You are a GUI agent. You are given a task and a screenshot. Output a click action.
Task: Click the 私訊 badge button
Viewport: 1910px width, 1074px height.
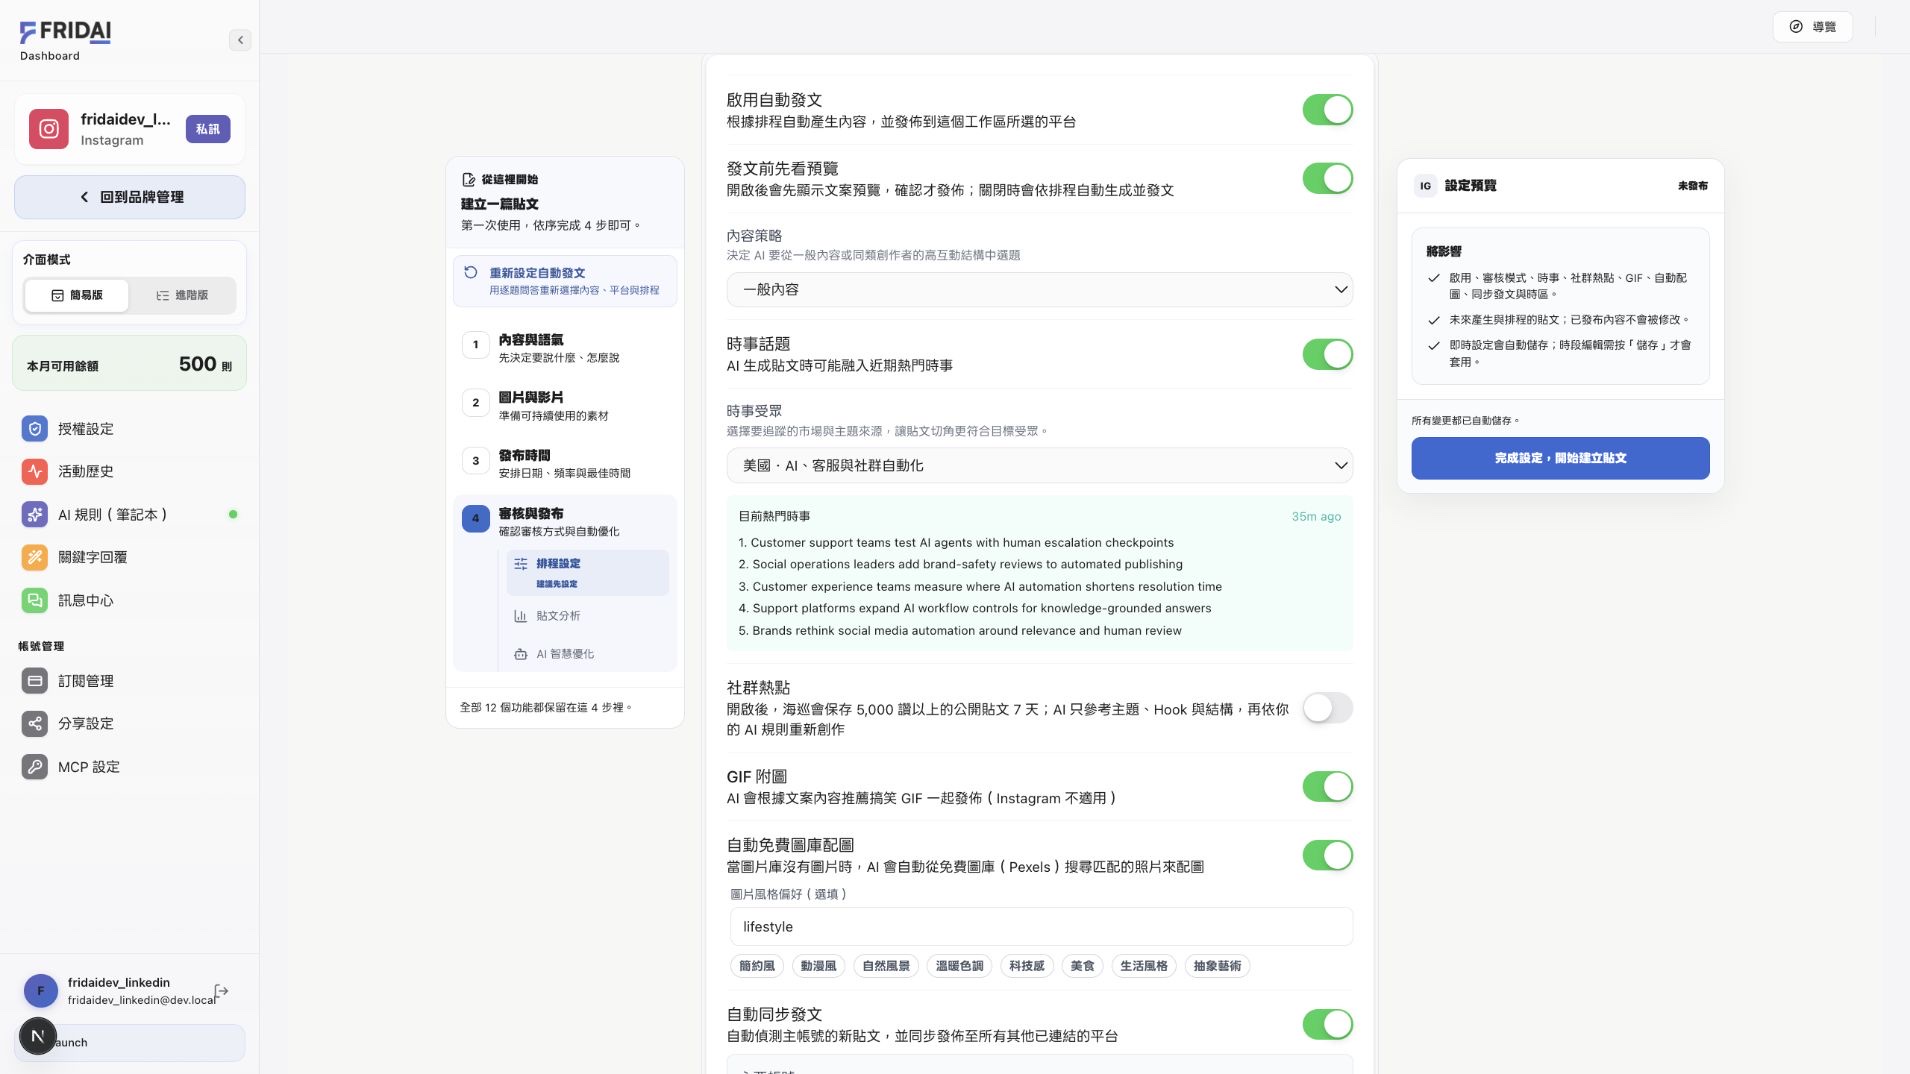coord(208,129)
